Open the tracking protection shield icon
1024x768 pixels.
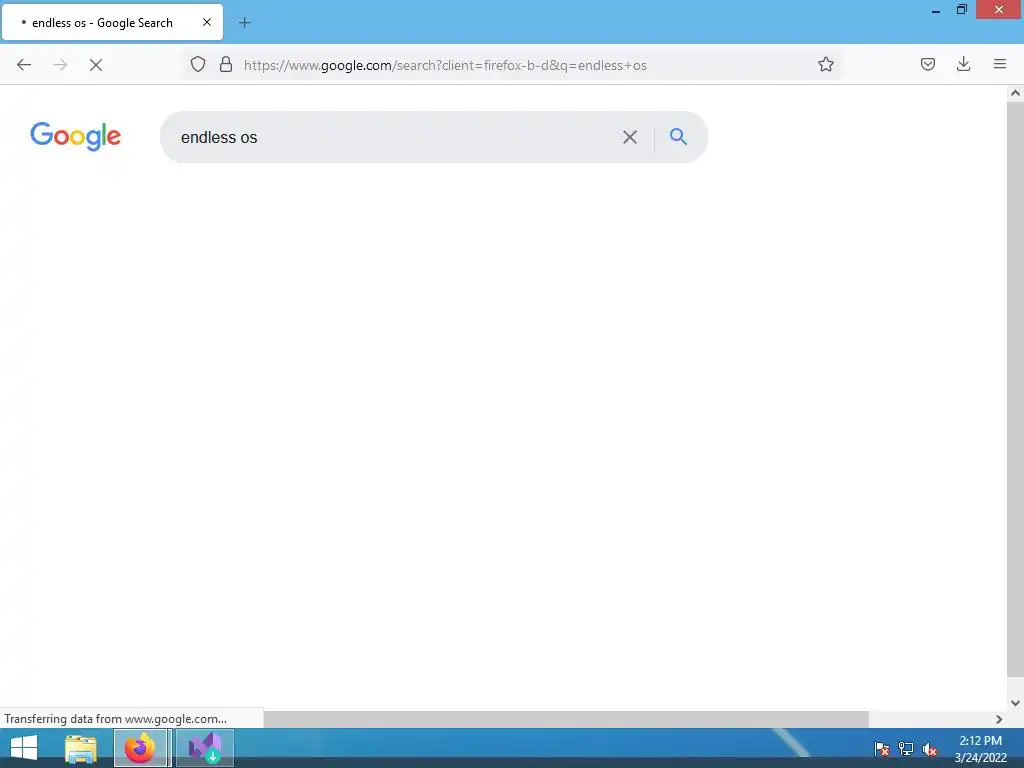[x=198, y=65]
